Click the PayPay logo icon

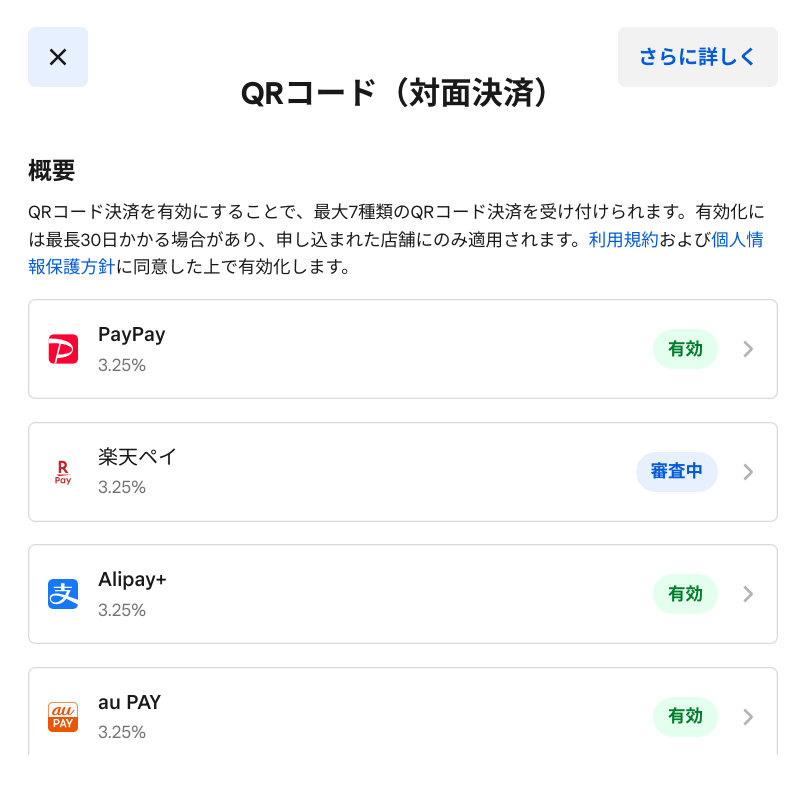(x=63, y=349)
